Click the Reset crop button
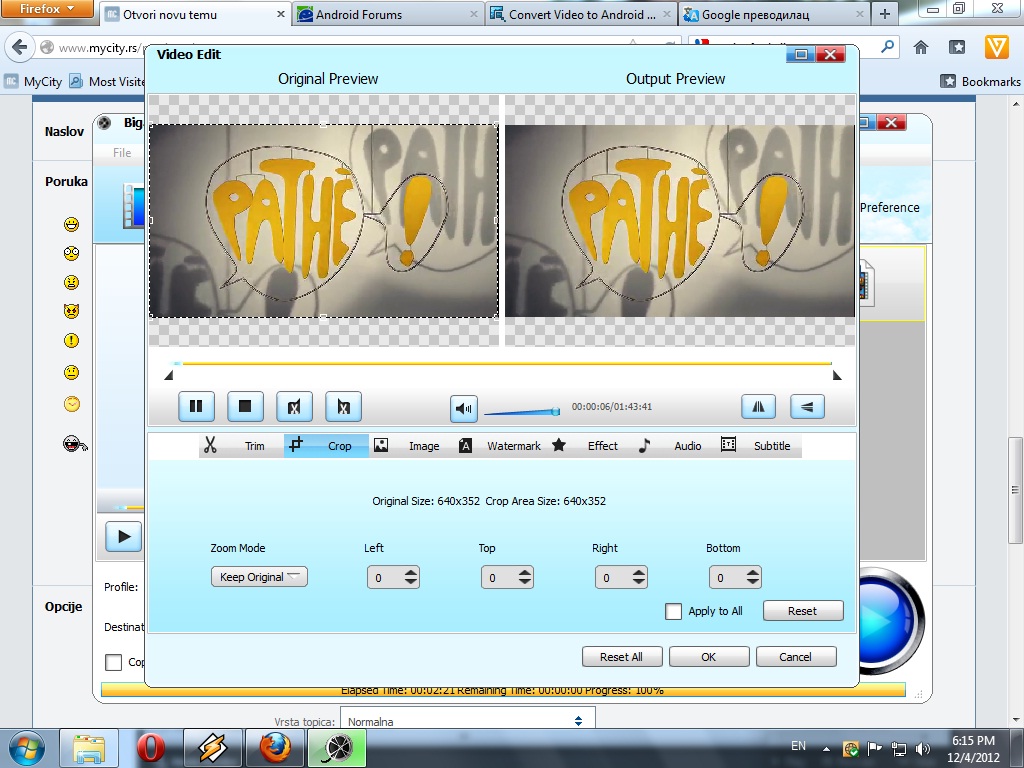Viewport: 1024px width, 768px height. pyautogui.click(x=803, y=611)
